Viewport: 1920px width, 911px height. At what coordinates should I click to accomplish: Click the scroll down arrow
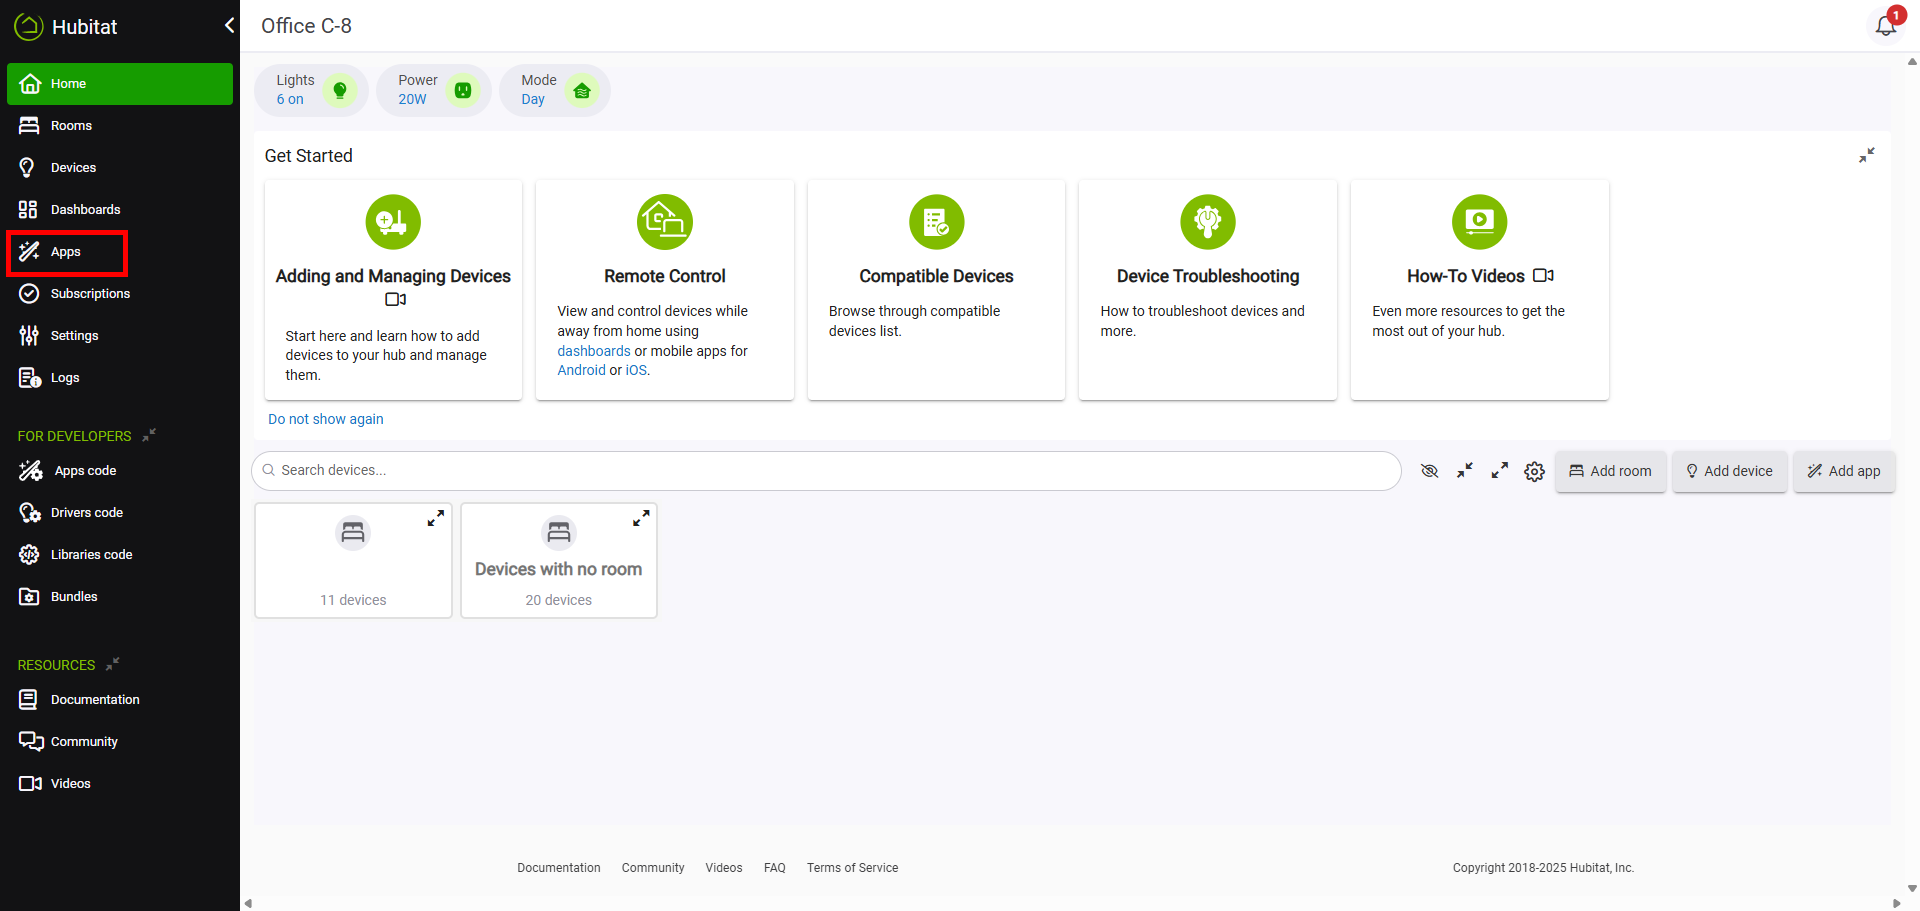coord(1912,888)
